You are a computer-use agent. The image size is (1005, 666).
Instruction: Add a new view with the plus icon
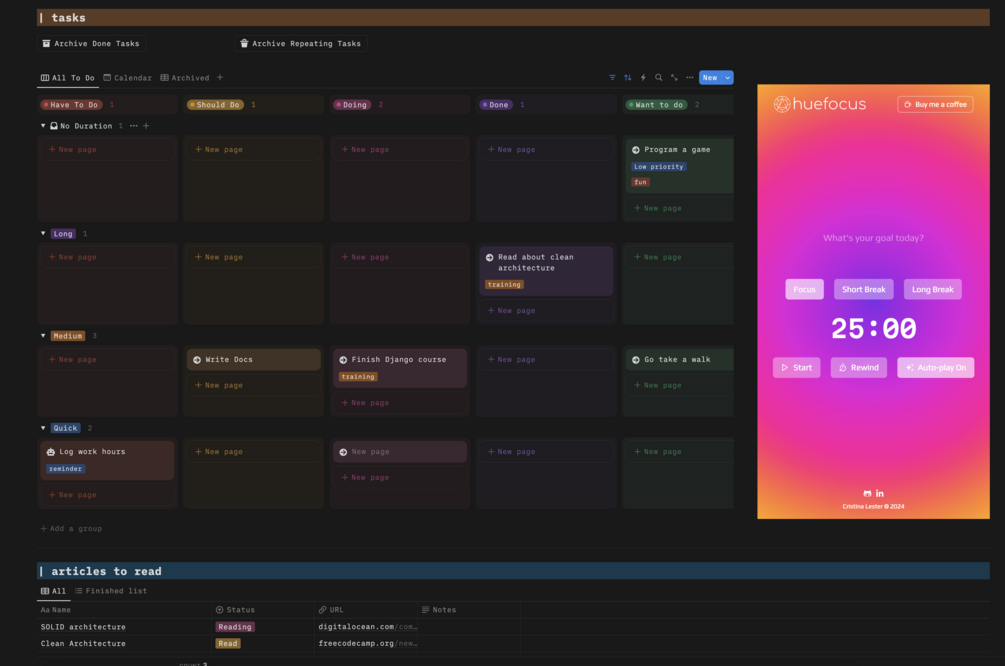[x=220, y=78]
